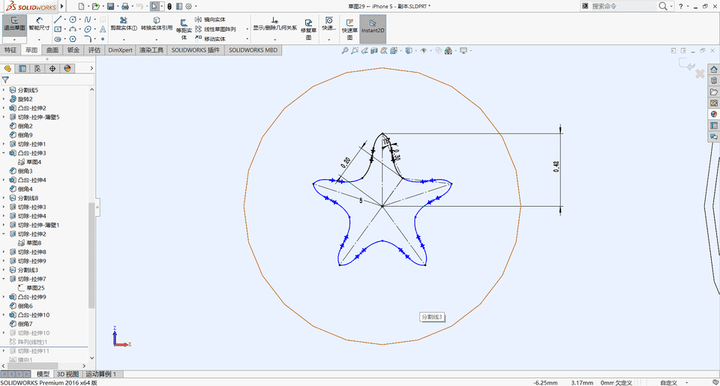Viewport: 720px width, 386px height.
Task: Switch to the 特征 Features tab
Action: pos(10,50)
